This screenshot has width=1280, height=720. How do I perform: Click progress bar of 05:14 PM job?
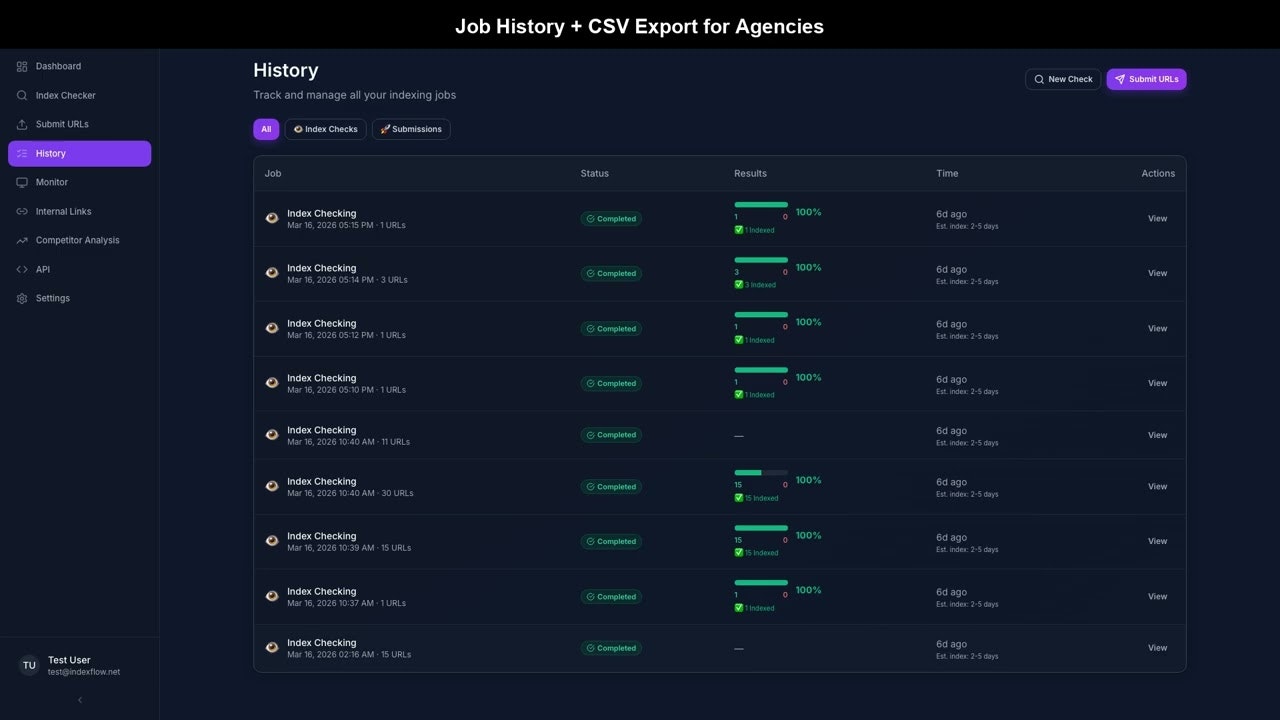click(x=761, y=260)
